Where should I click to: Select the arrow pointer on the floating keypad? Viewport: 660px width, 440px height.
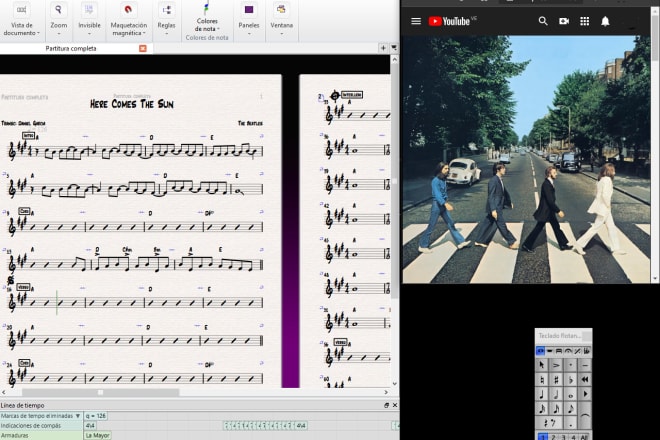tap(542, 365)
